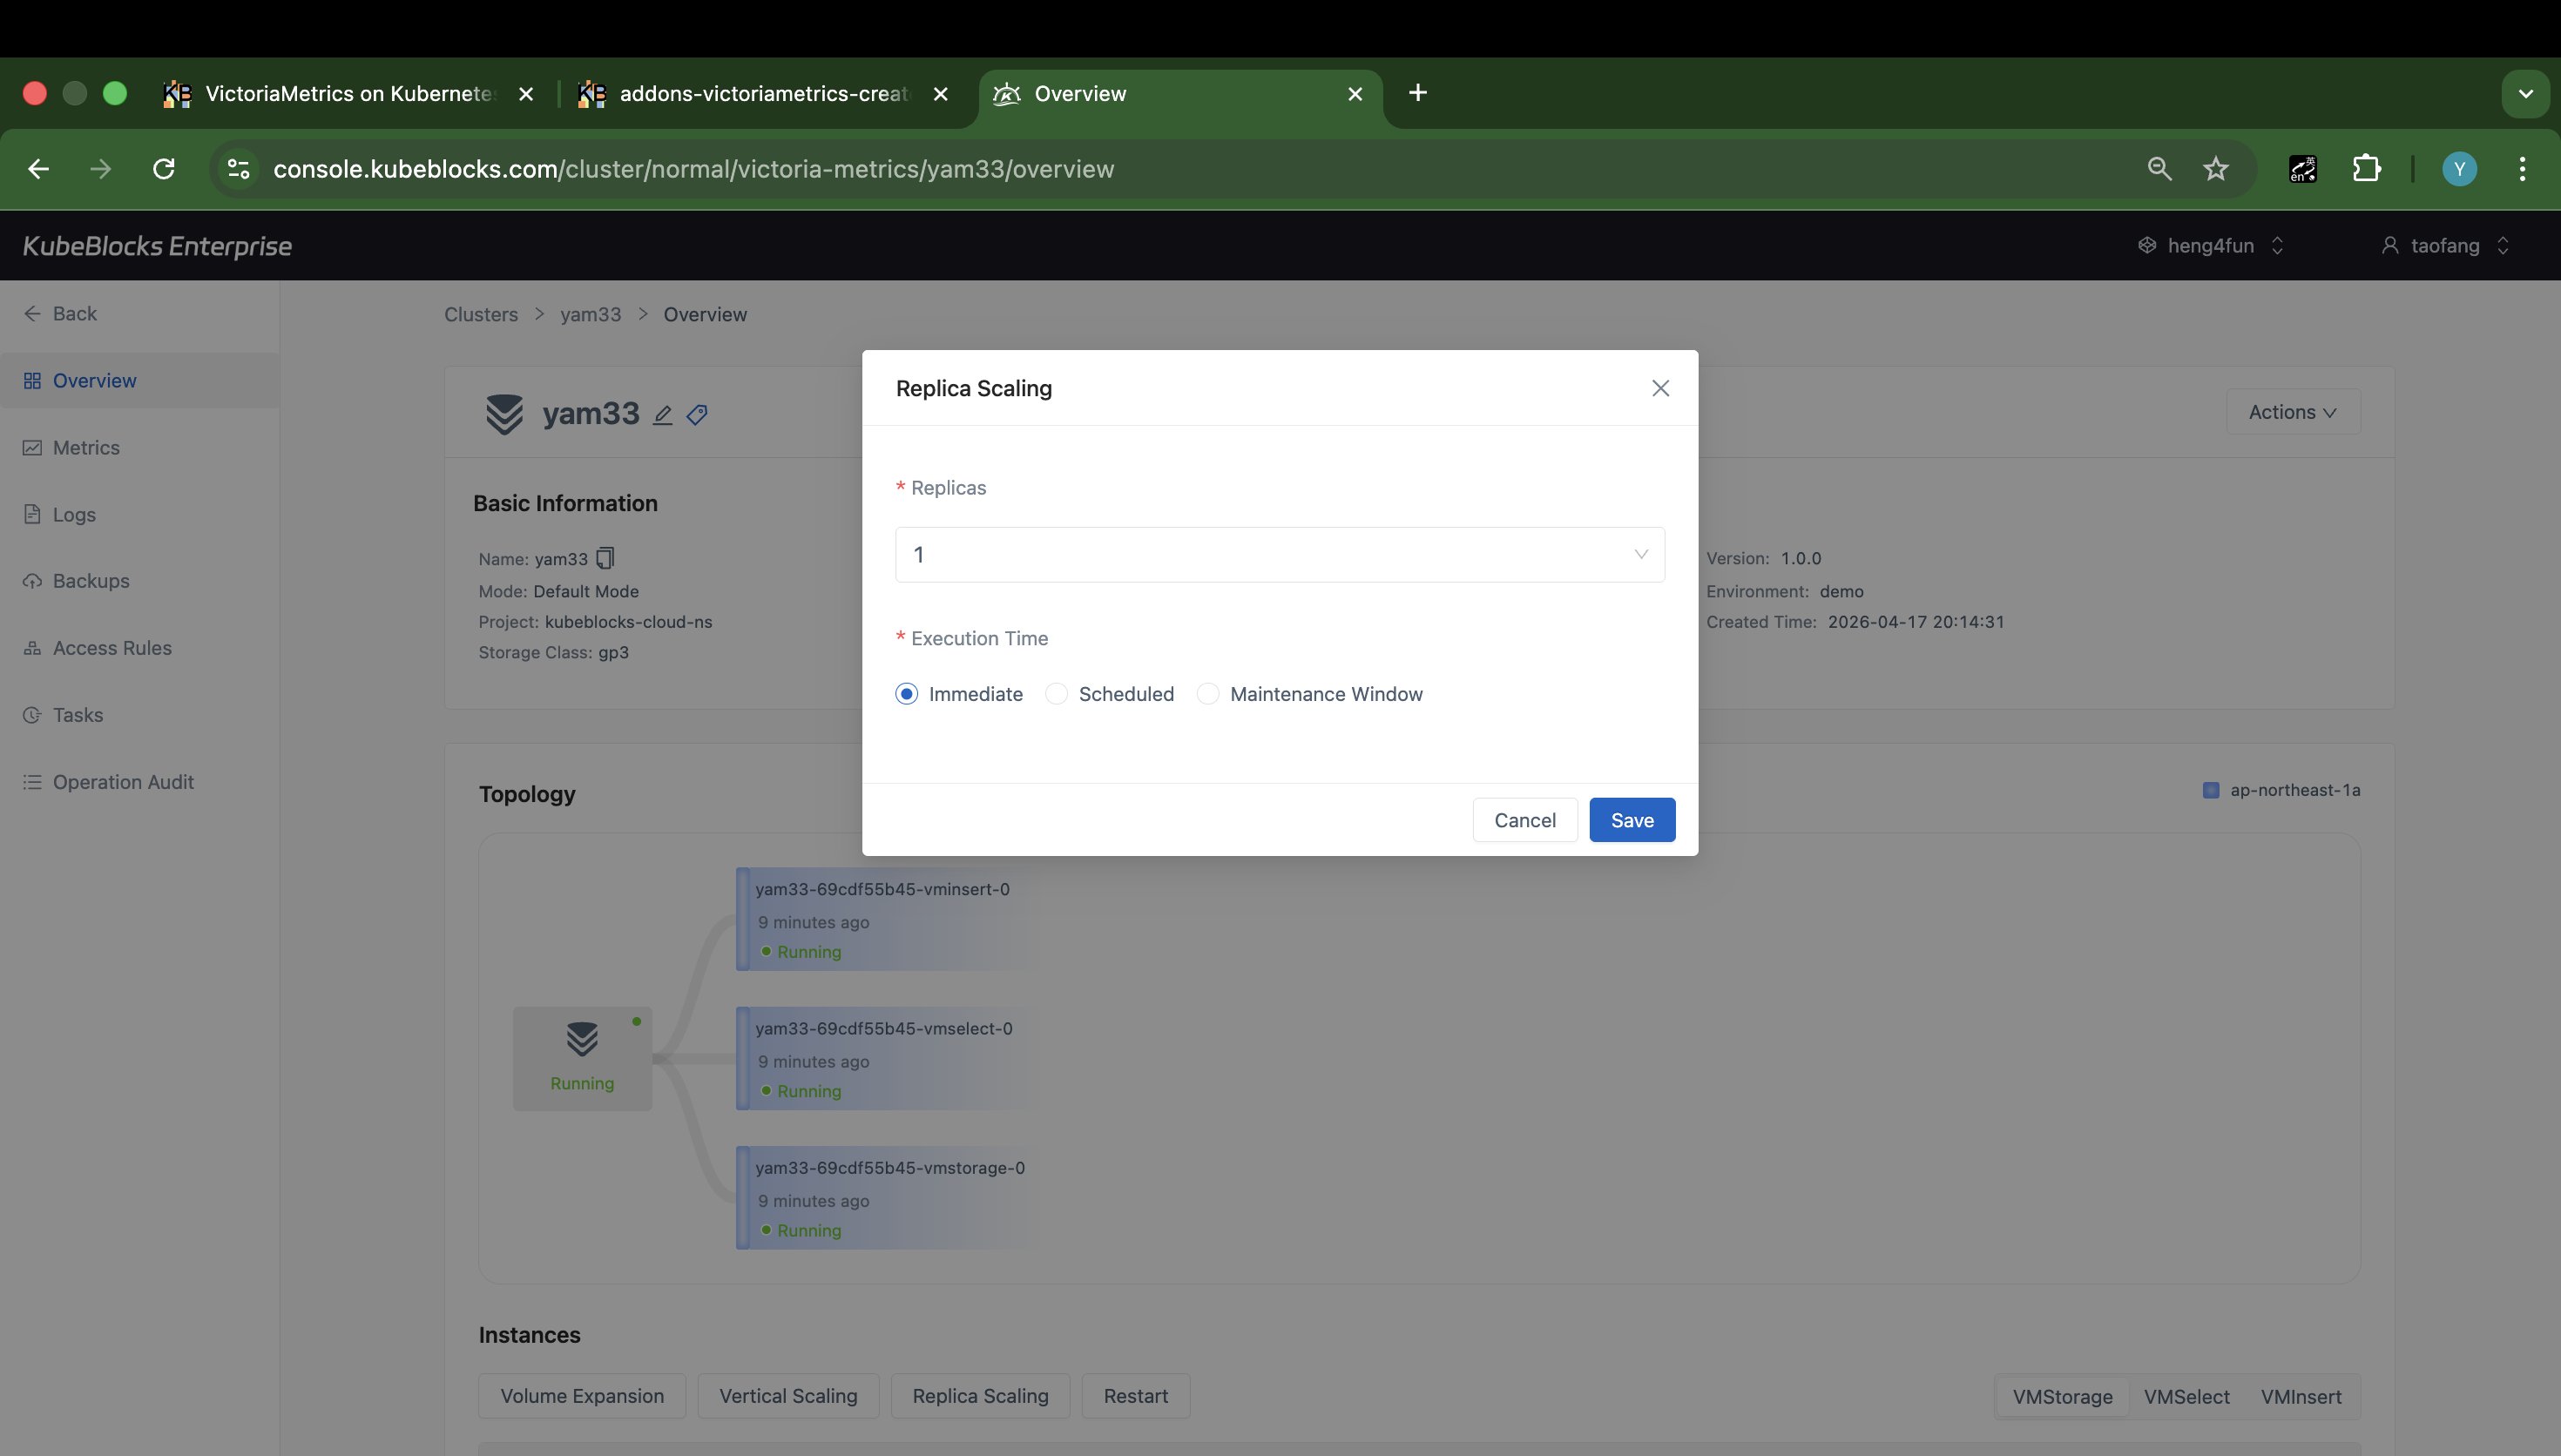
Task: Click the VictoriaMetrics logo beside yam33
Action: (x=504, y=414)
